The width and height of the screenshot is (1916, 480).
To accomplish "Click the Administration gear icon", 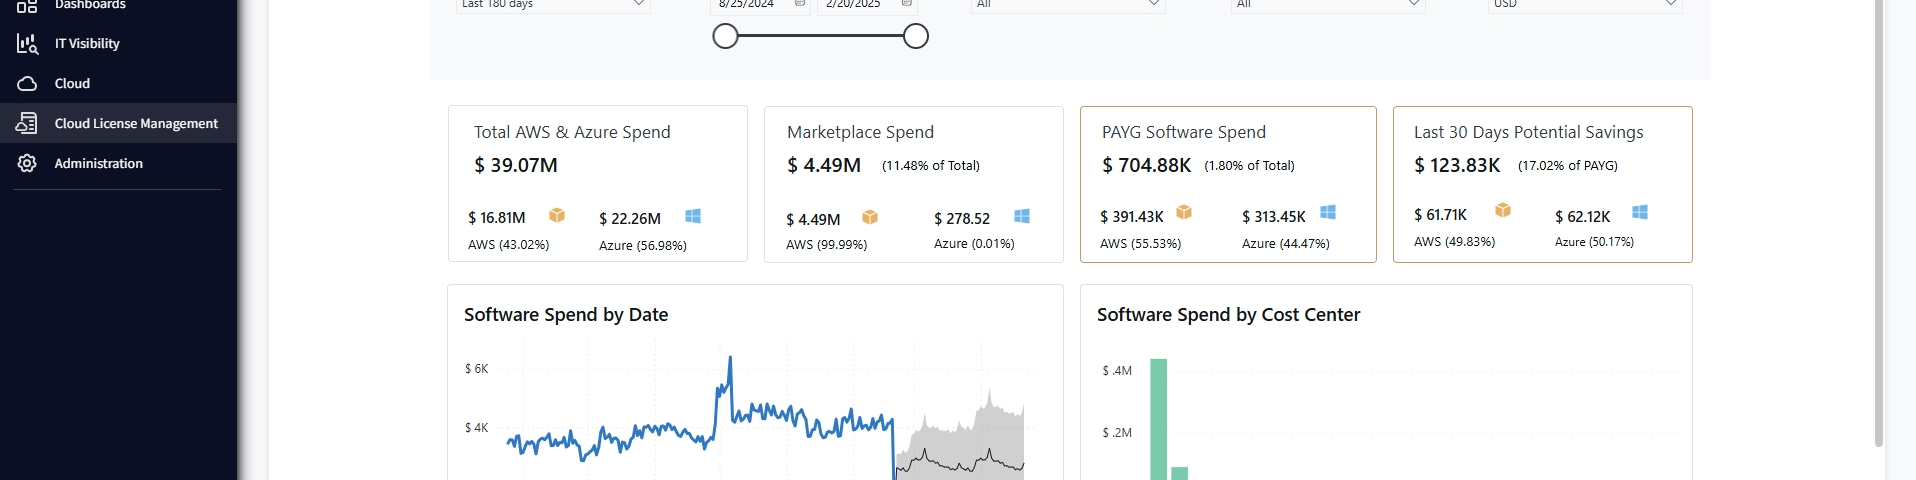I will tap(27, 163).
